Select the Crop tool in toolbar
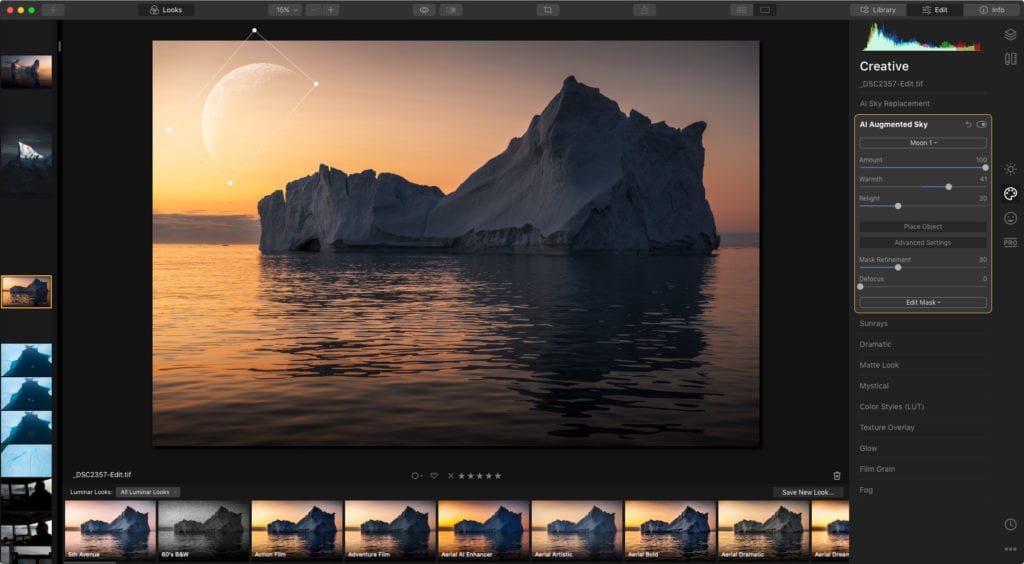The height and width of the screenshot is (564, 1024). click(x=547, y=10)
